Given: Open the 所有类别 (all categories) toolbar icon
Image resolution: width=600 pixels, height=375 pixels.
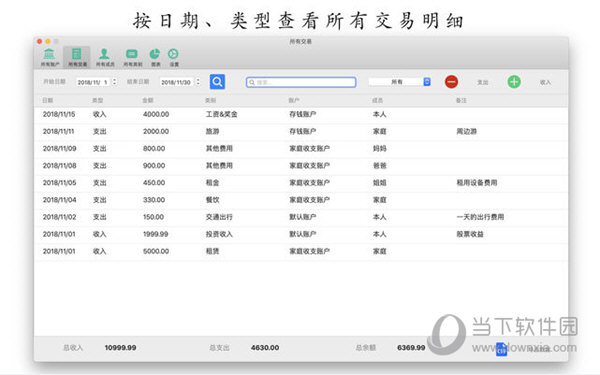Looking at the screenshot, I should pos(132,57).
